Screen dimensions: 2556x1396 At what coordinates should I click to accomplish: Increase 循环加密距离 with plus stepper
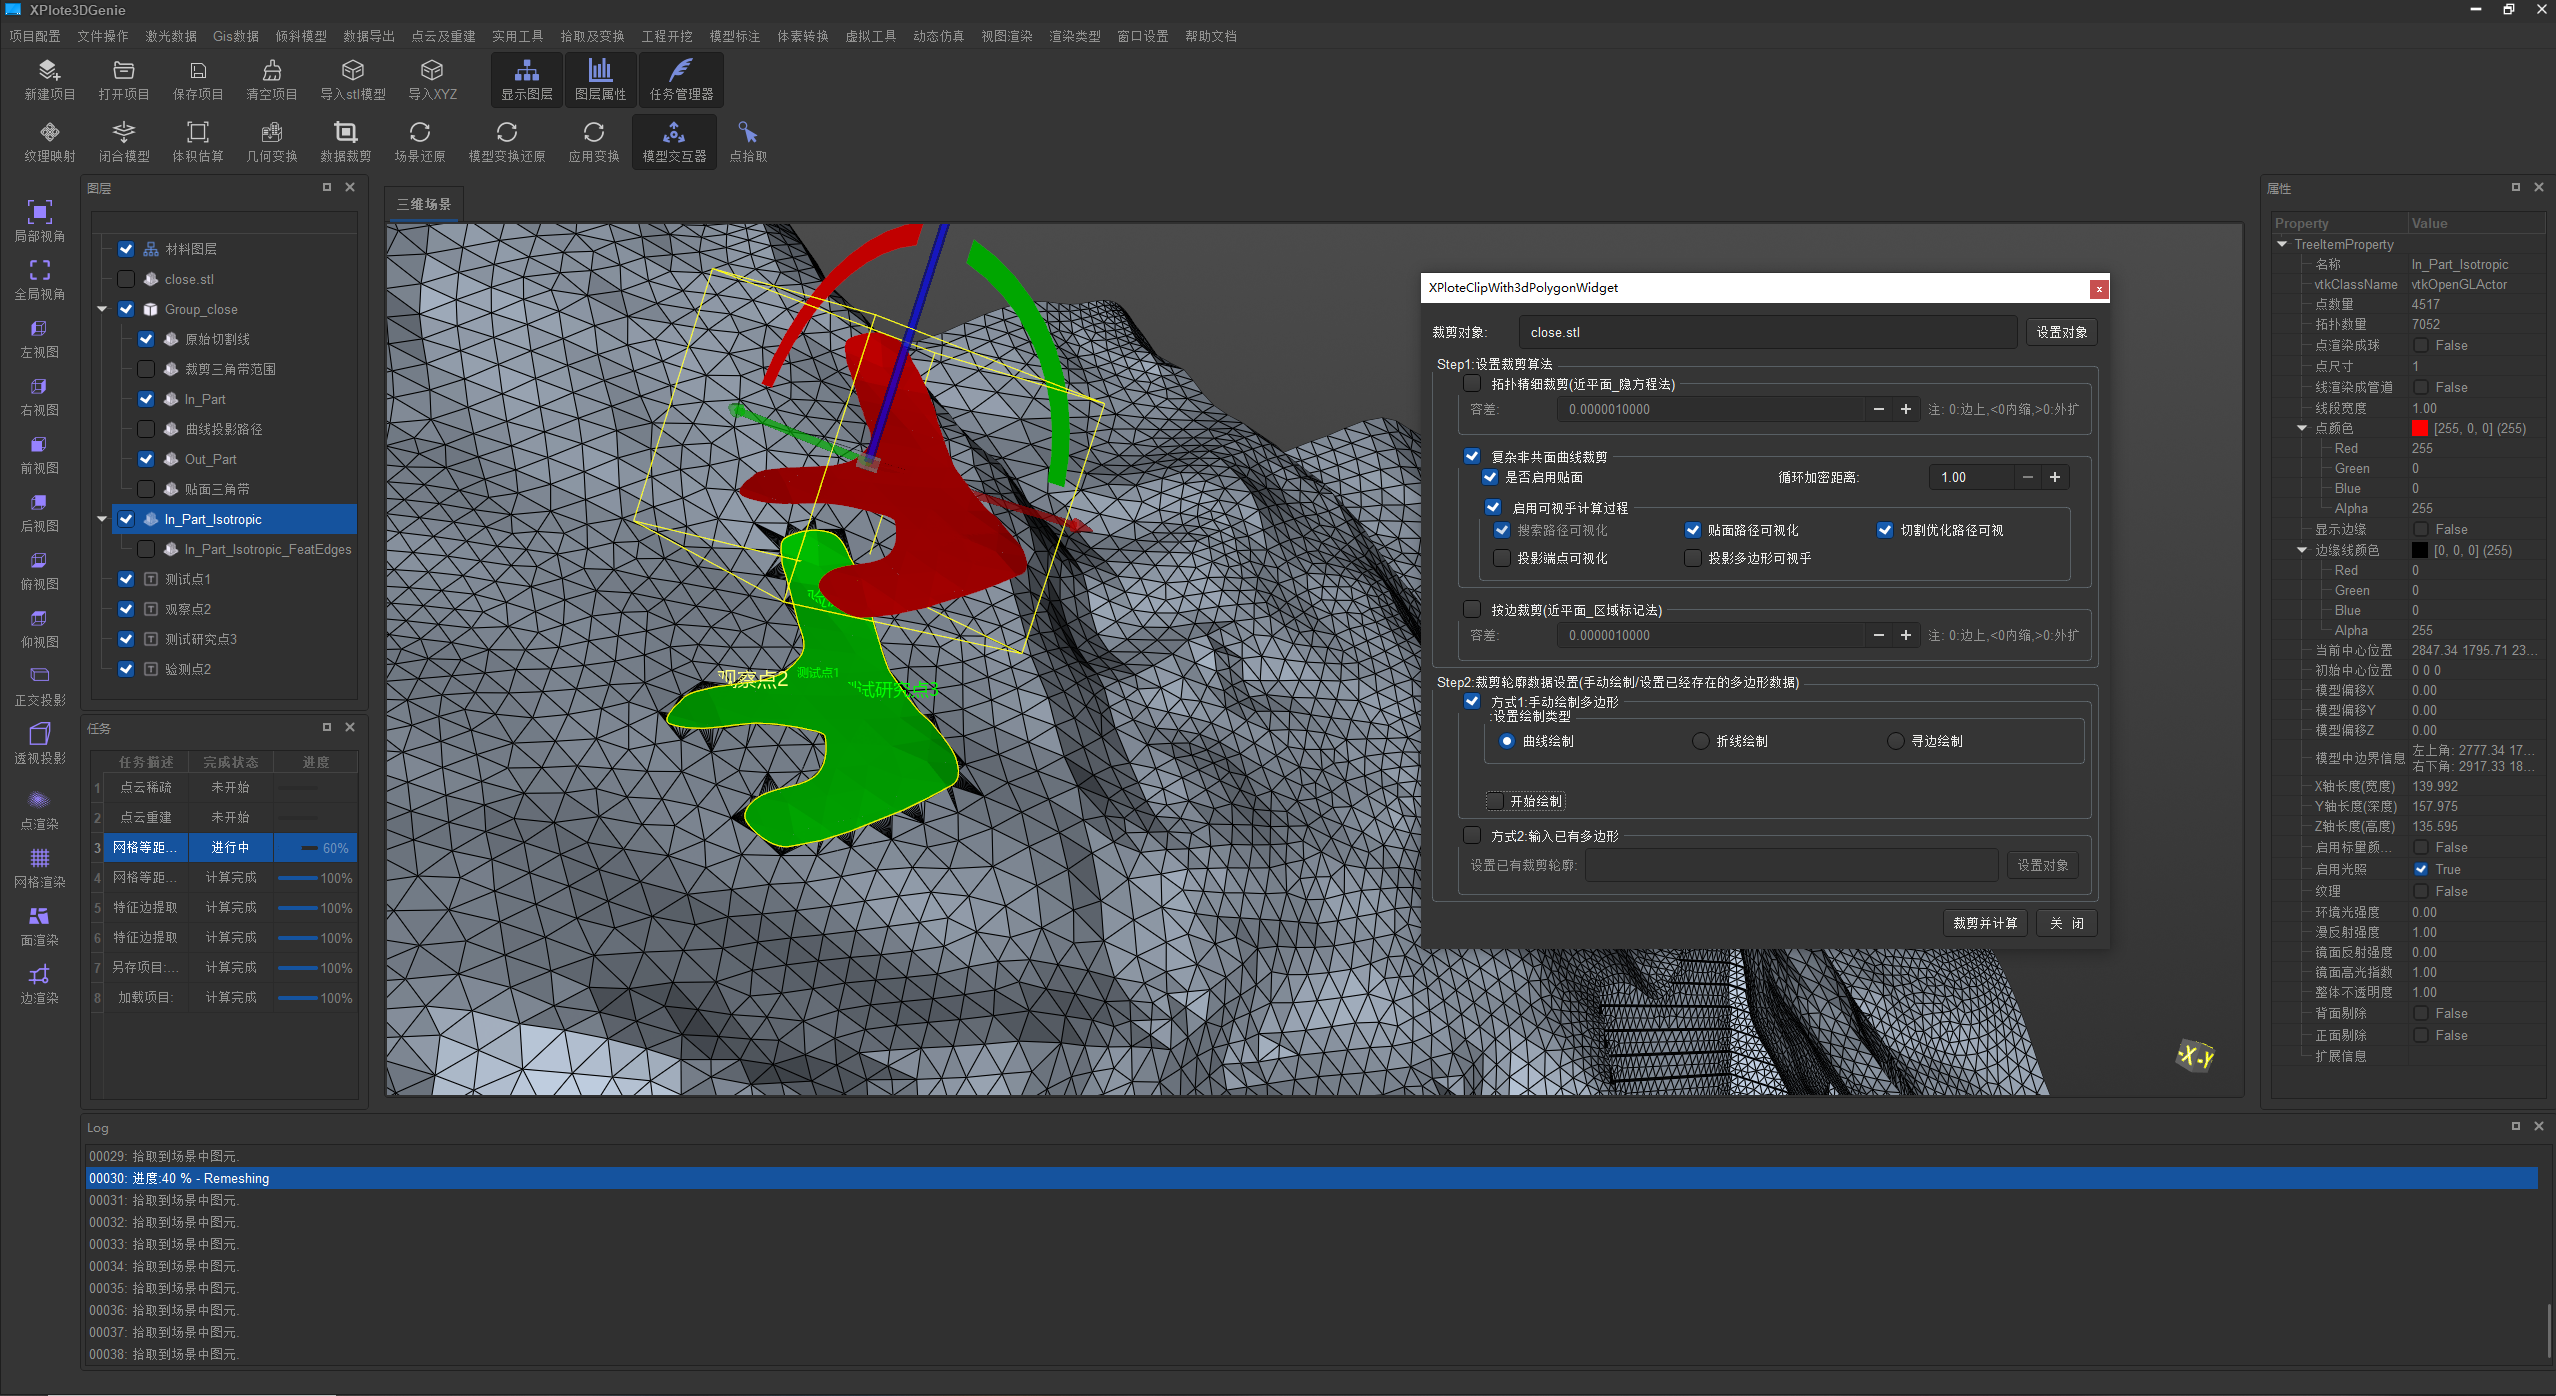coord(2055,478)
